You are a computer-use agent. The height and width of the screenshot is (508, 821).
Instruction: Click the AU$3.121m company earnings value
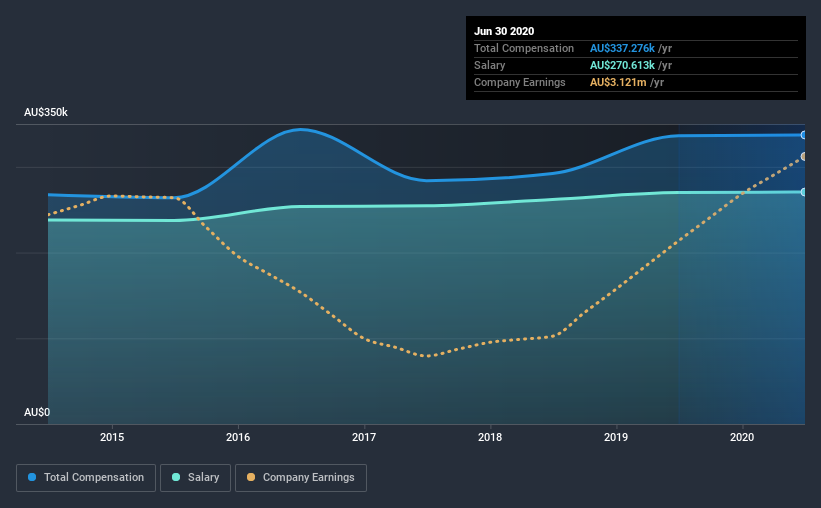[618, 82]
